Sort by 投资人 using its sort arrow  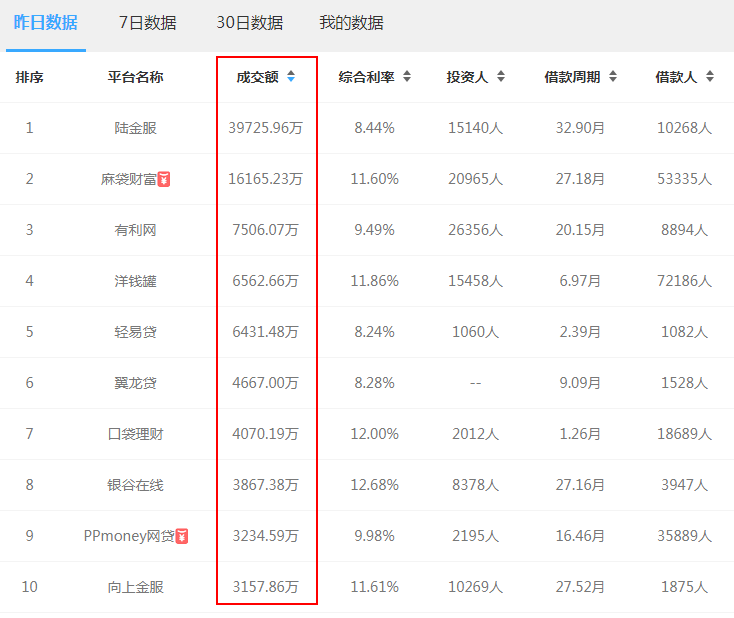click(501, 76)
